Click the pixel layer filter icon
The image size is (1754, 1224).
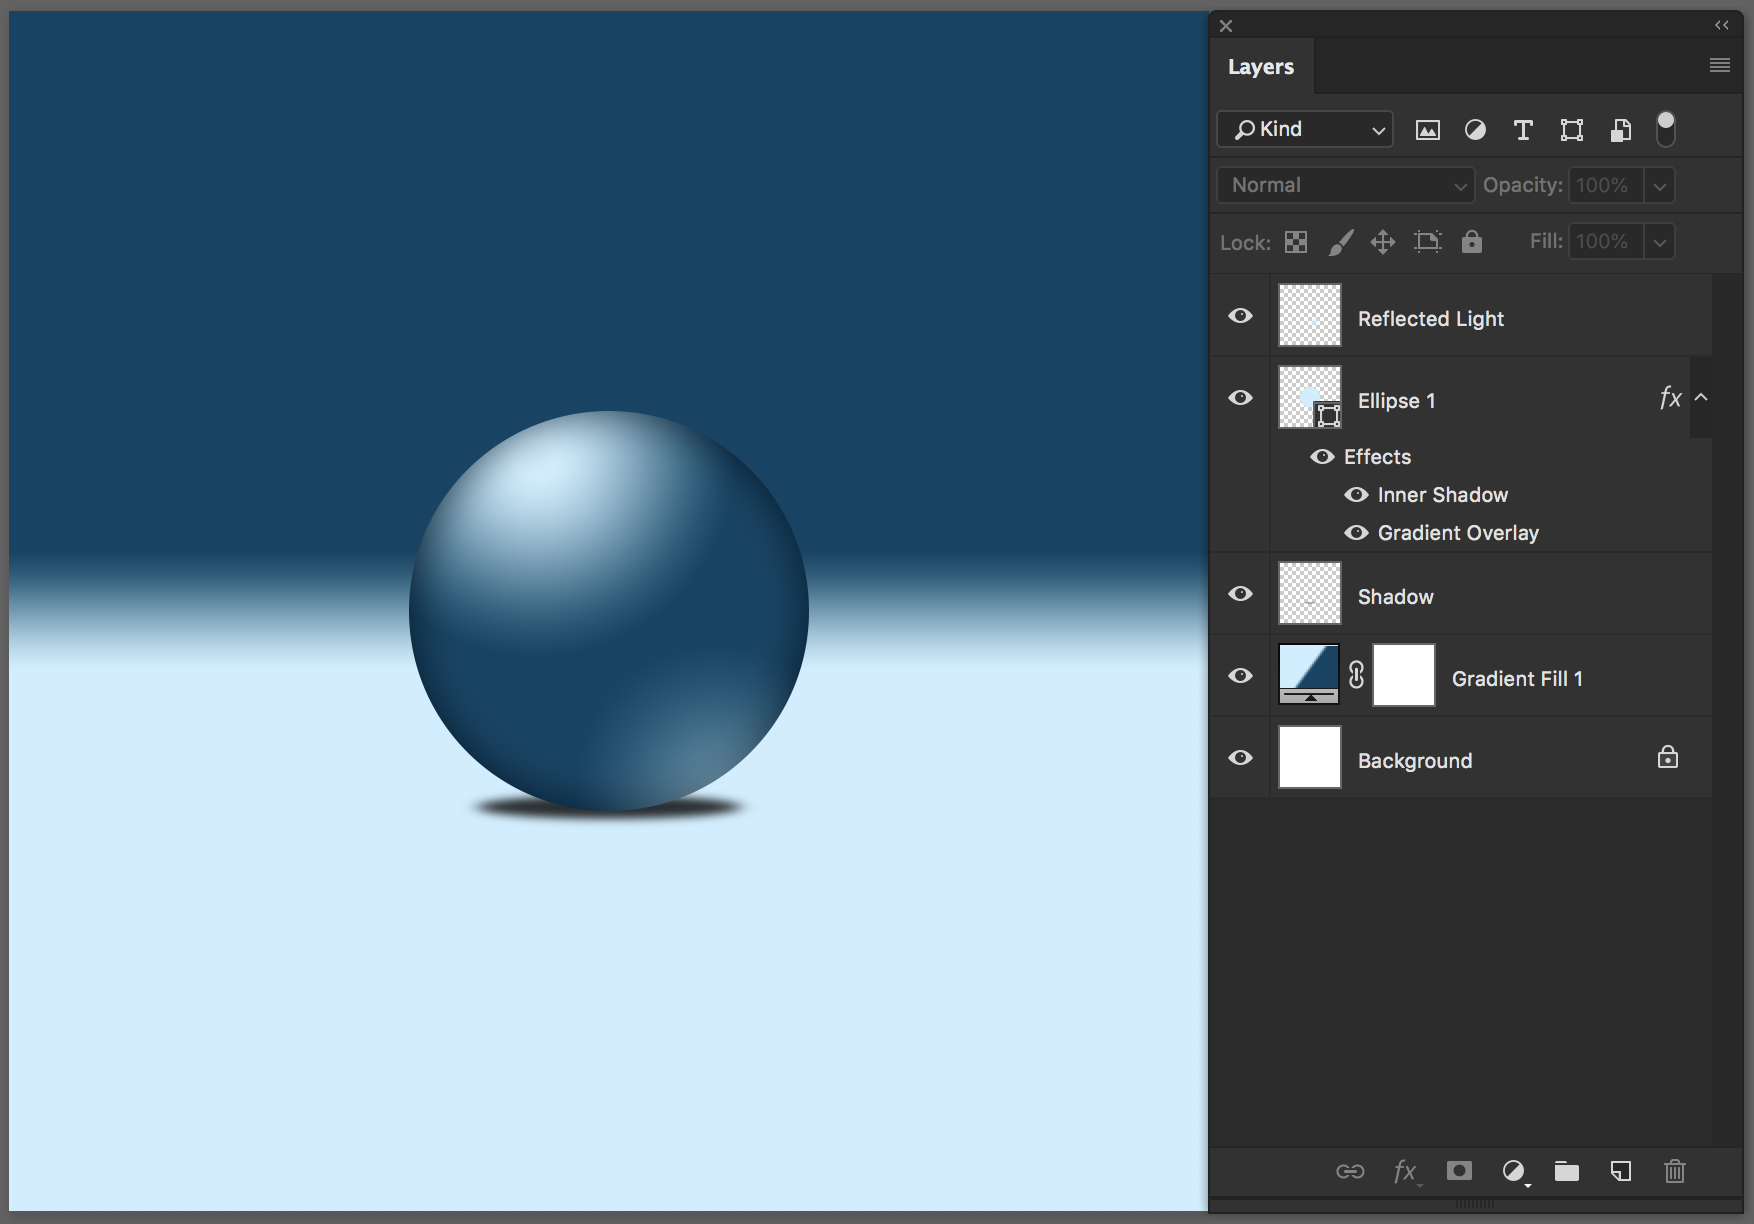(1427, 130)
